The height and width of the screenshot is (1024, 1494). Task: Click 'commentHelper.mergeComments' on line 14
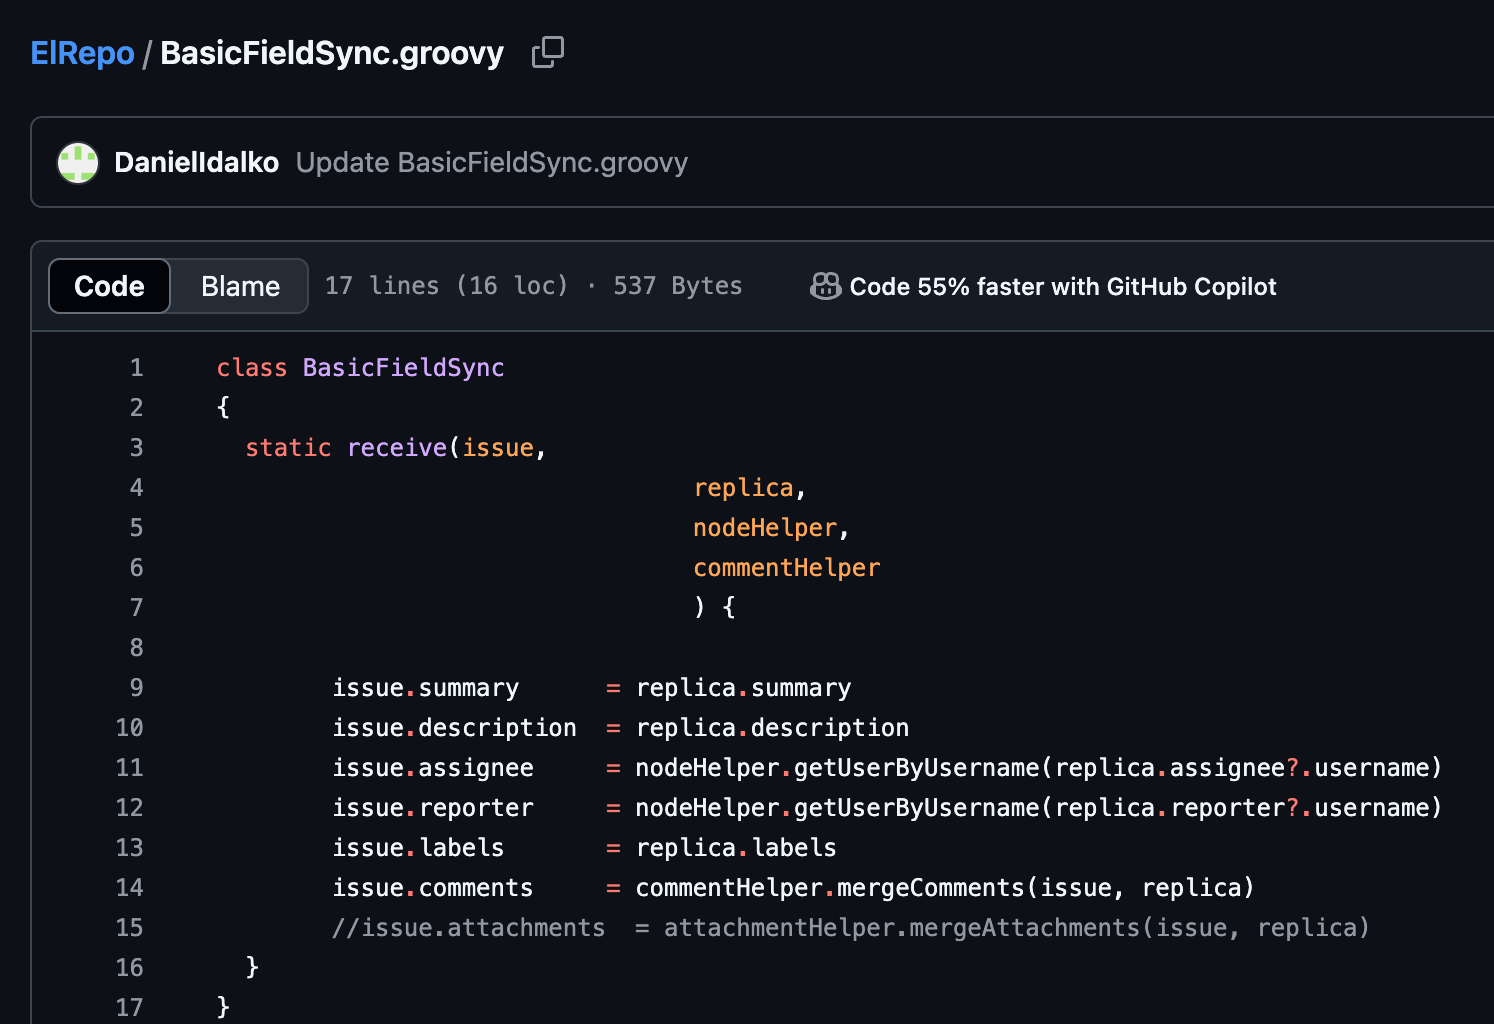(x=830, y=888)
